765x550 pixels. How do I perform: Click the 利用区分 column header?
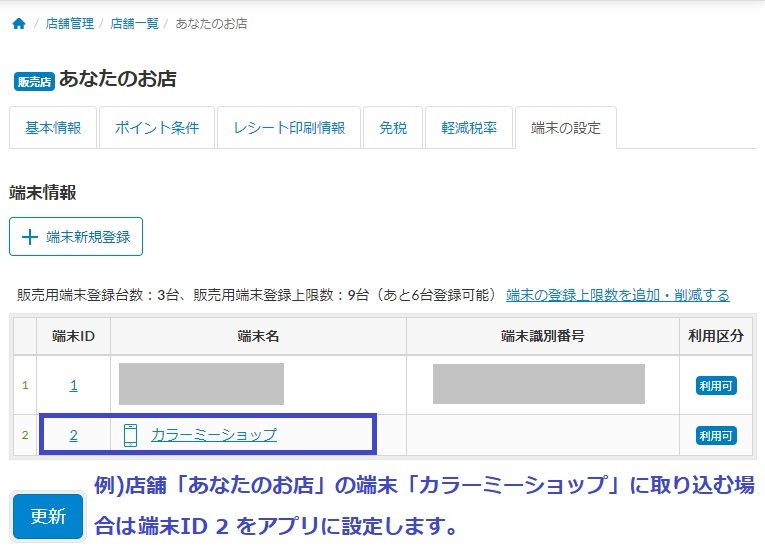(716, 336)
